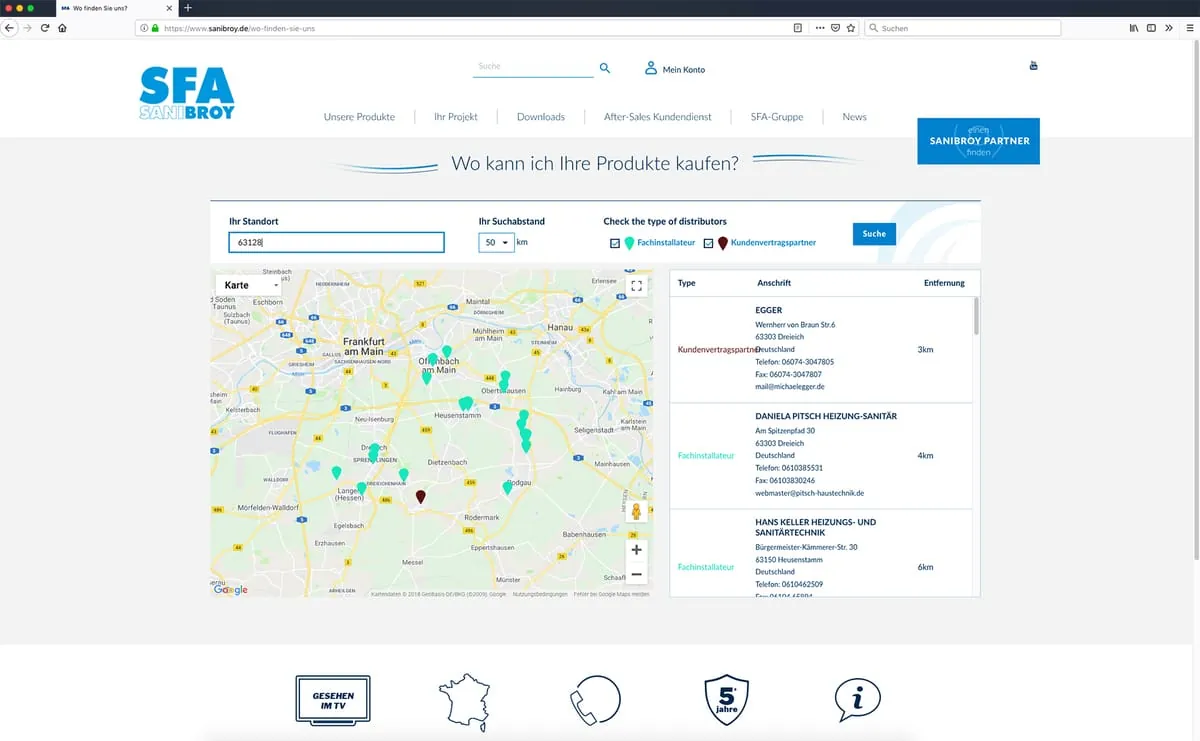Zoom in on the map
Image resolution: width=1200 pixels, height=741 pixels.
636,550
